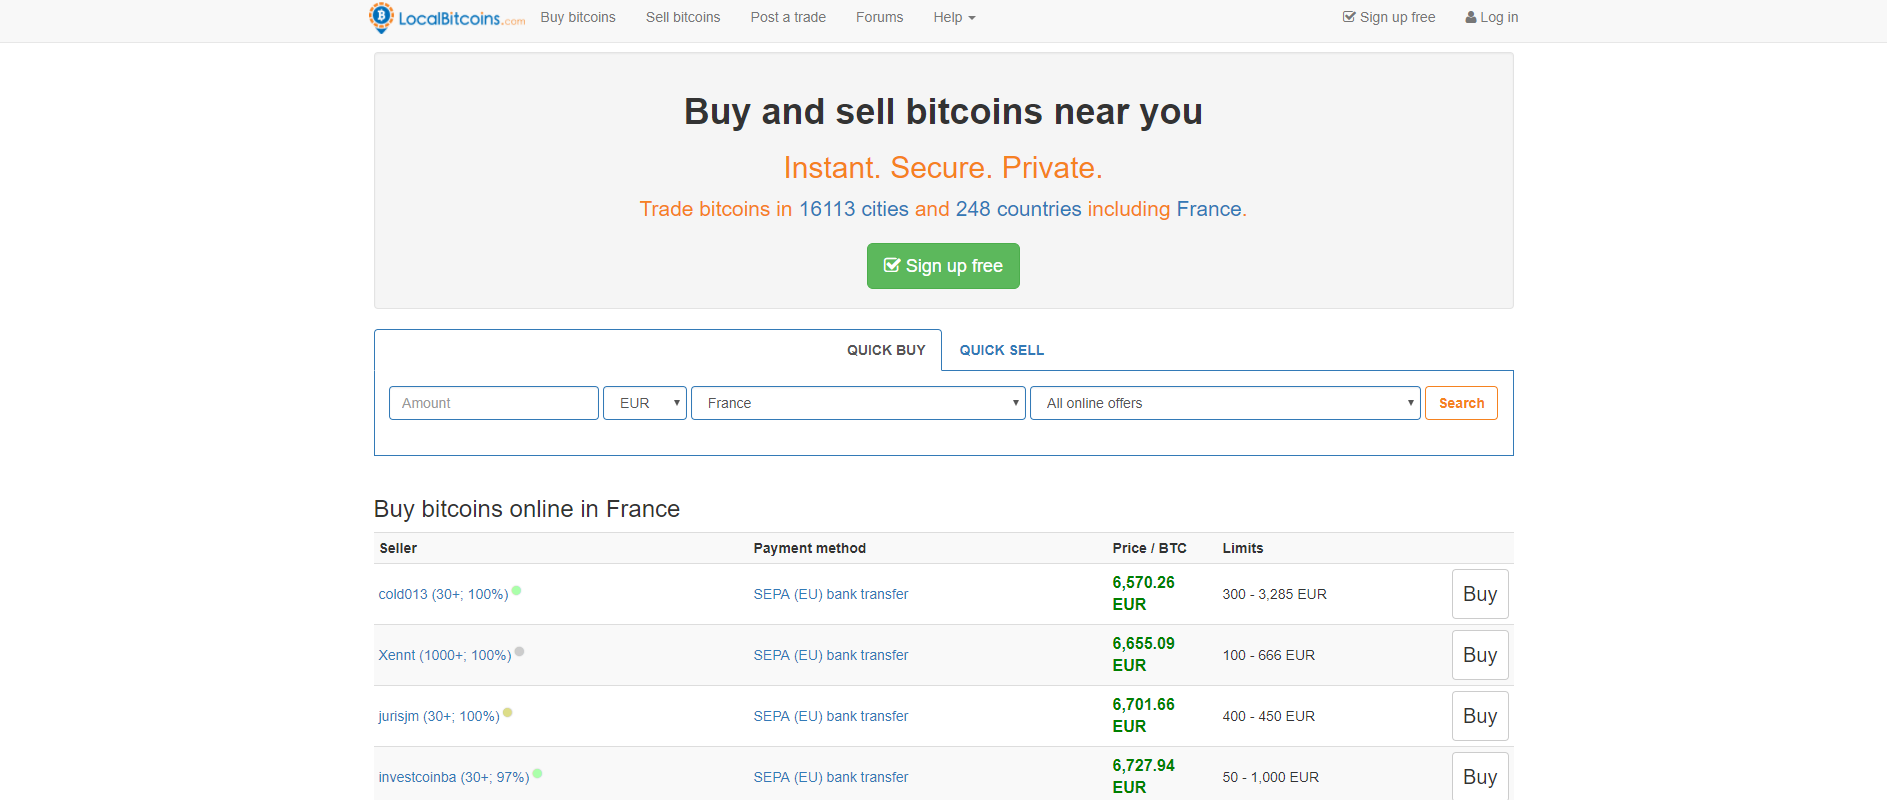Image resolution: width=1887 pixels, height=800 pixels.
Task: Select the QUICK BUY tab
Action: tap(886, 350)
